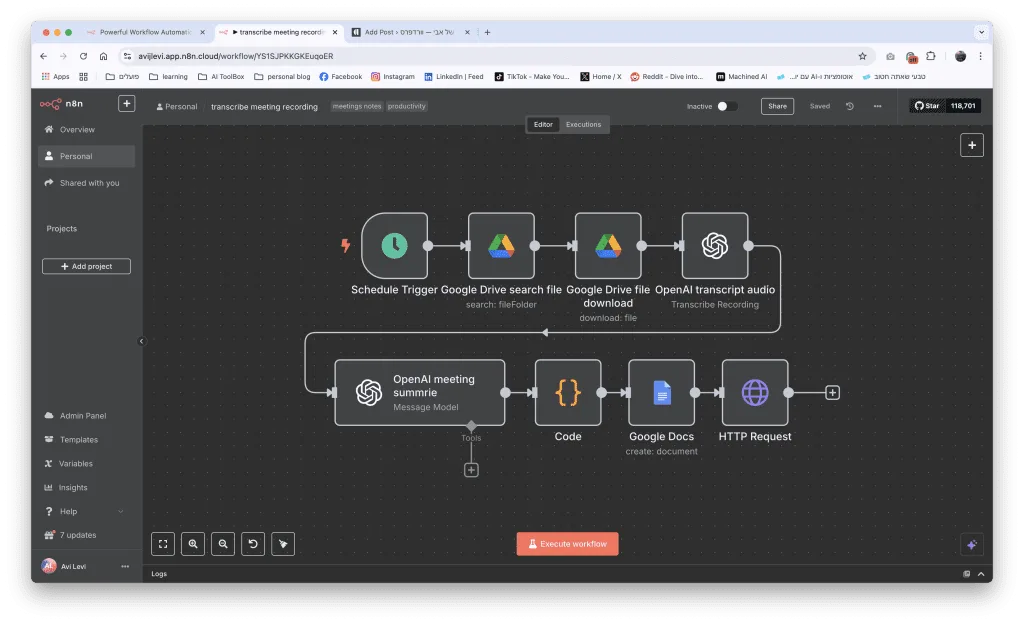Bookmark this page with star icon
Screen dimensions: 1024x624
point(862,56)
